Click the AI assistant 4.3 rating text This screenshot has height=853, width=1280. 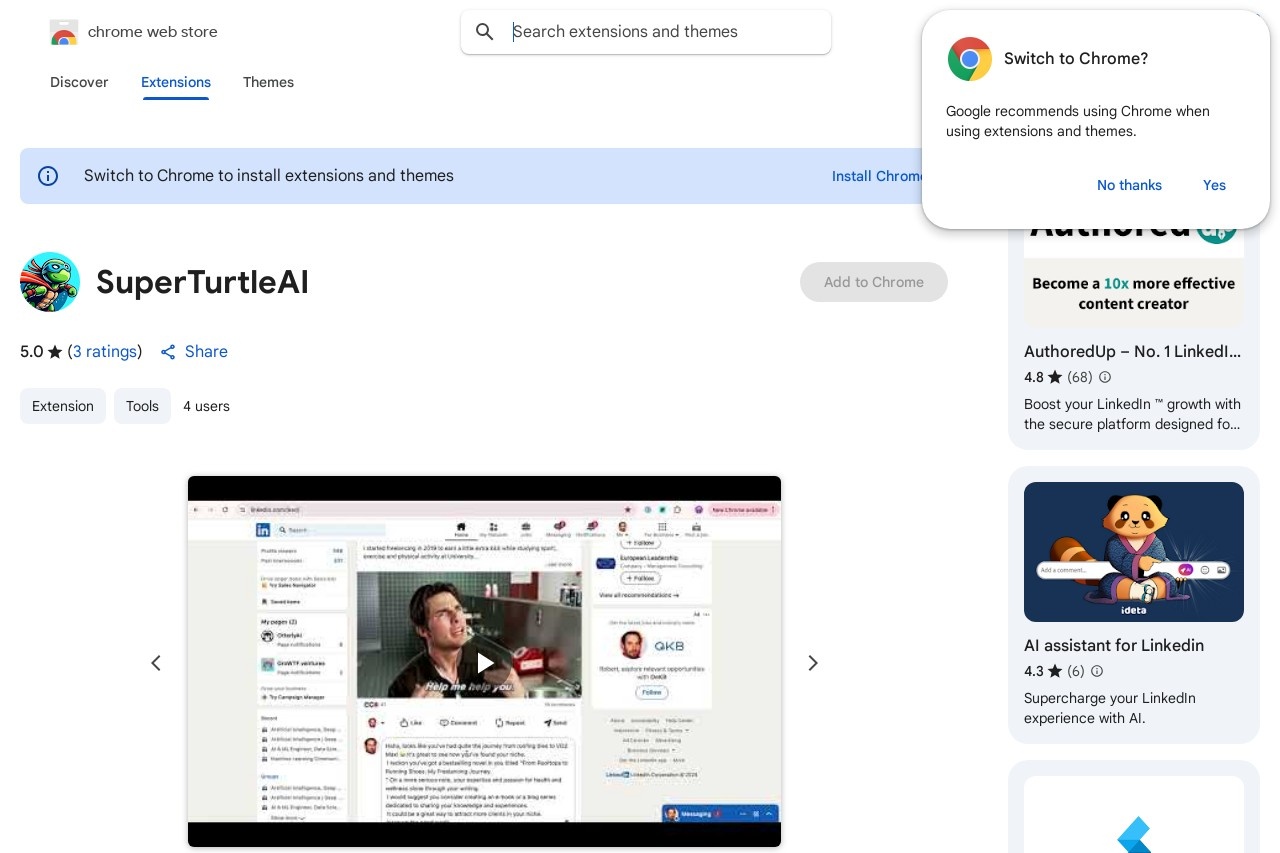[x=1034, y=671]
